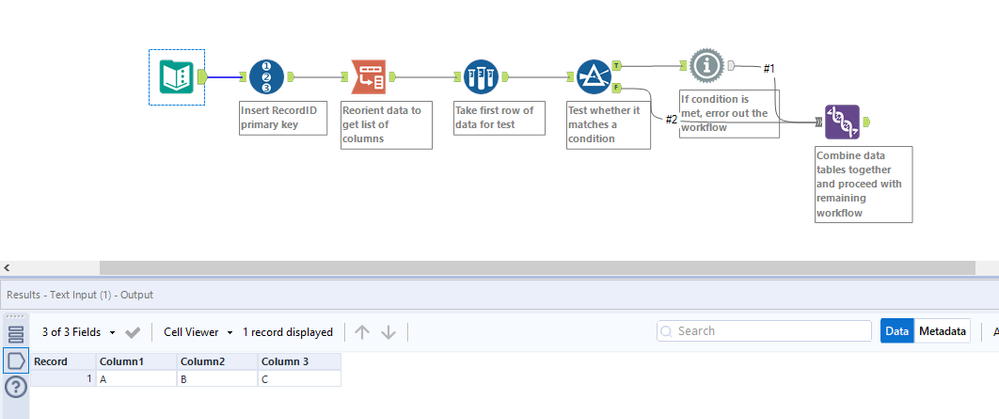999x419 pixels.
Task: Select the Column2 header
Action: [217, 362]
